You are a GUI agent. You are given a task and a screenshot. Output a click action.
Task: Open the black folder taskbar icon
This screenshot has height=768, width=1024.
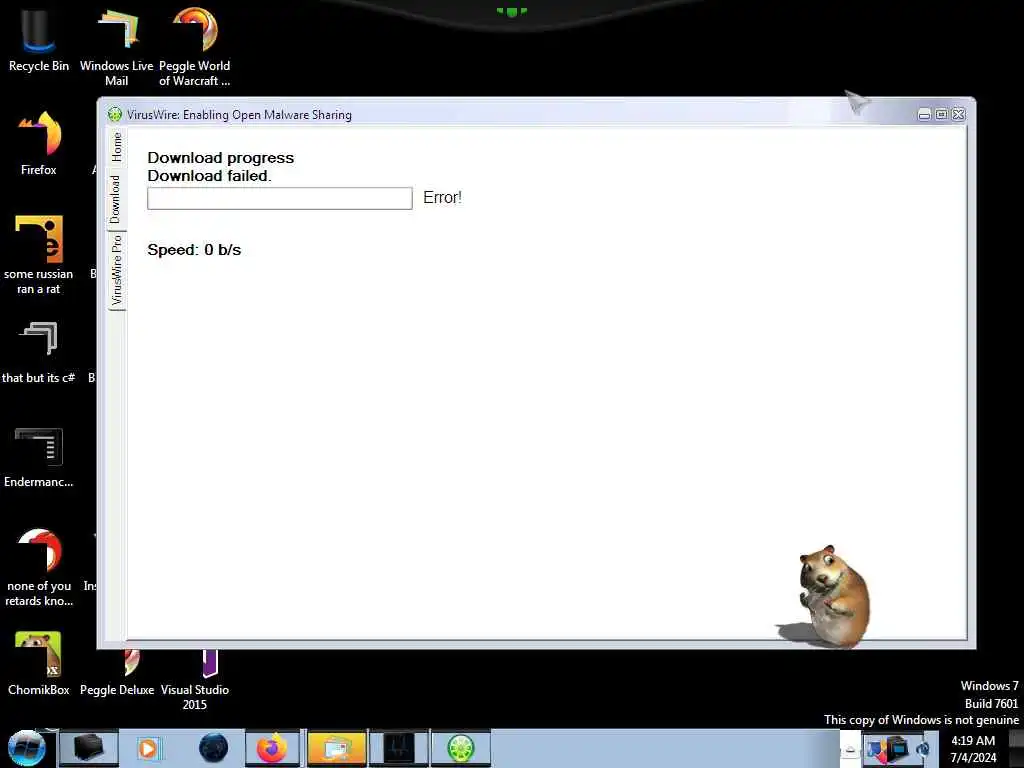click(x=89, y=748)
